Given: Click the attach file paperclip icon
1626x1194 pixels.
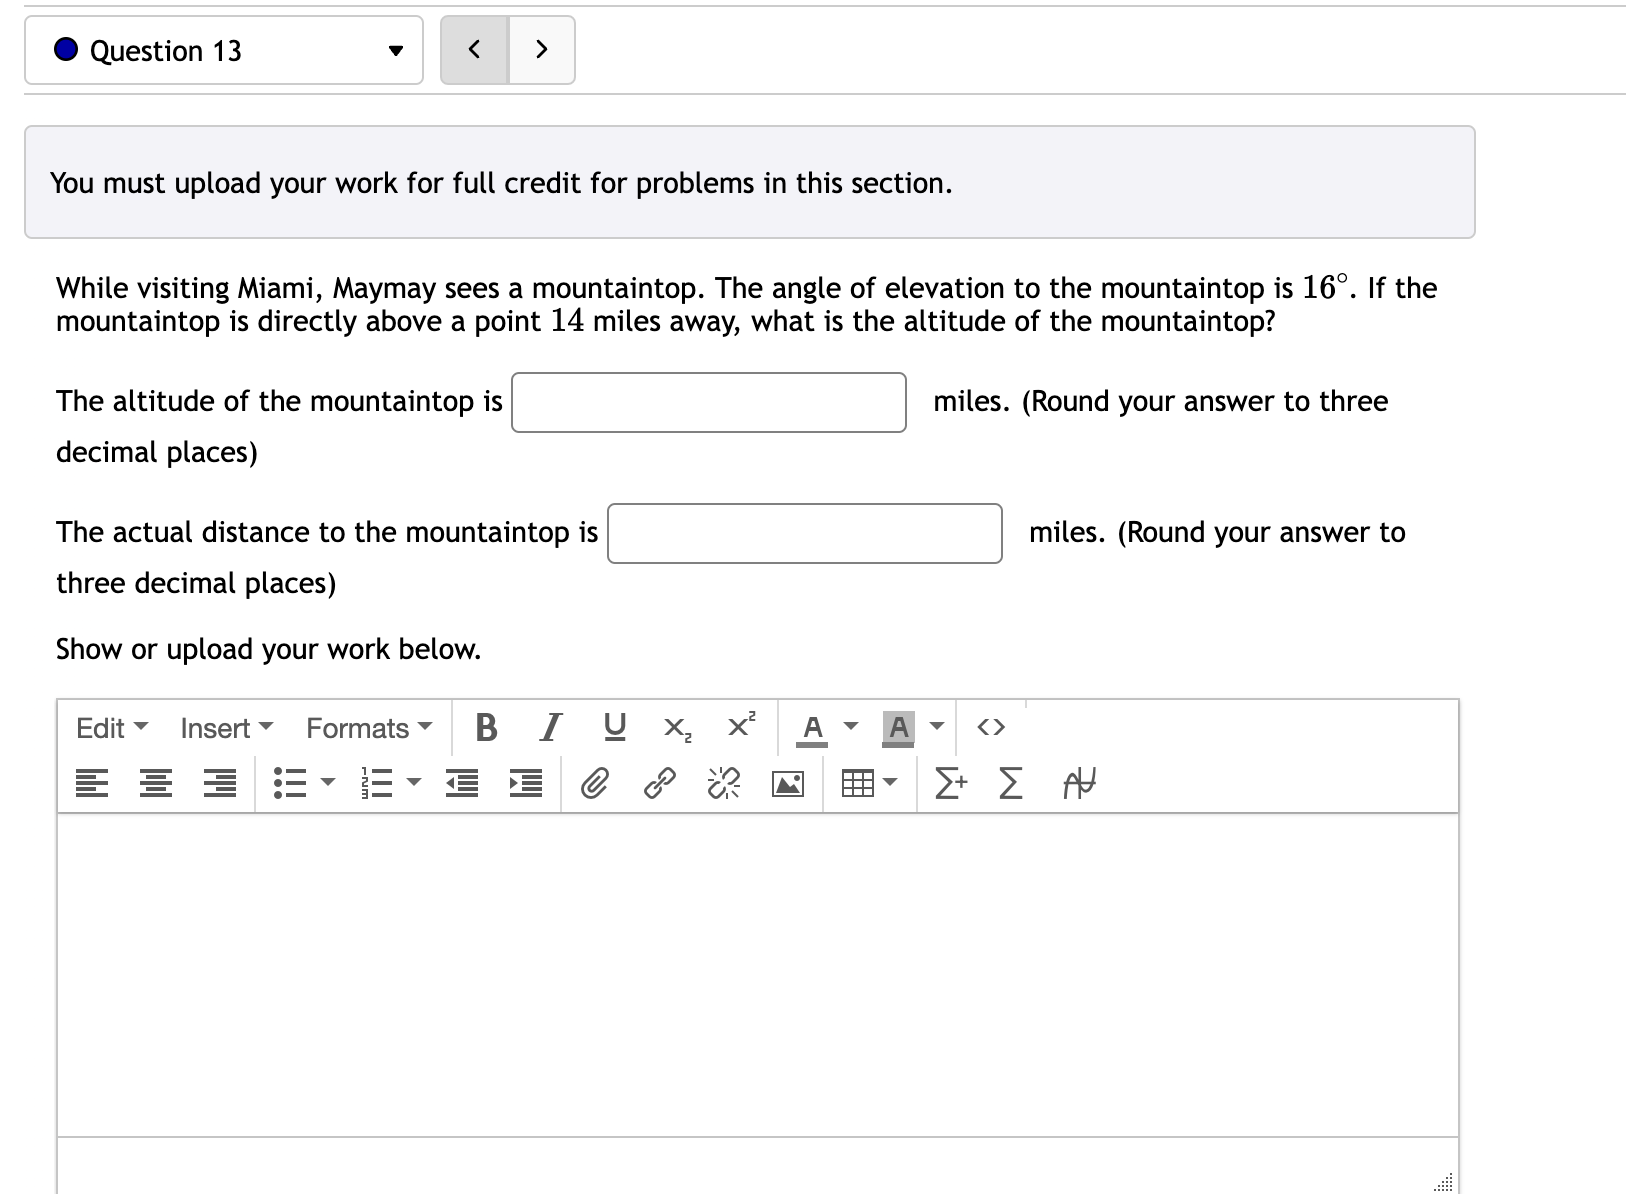Looking at the screenshot, I should [595, 784].
